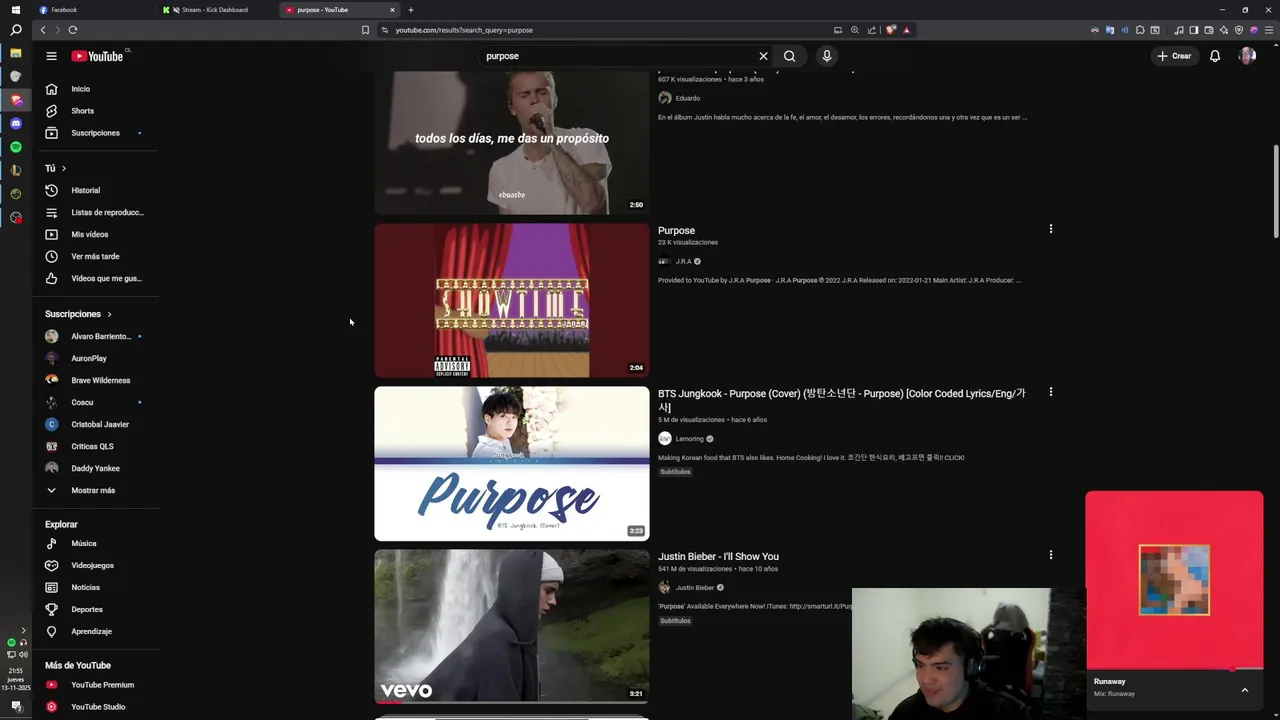Open YouTube Studio

[98, 707]
